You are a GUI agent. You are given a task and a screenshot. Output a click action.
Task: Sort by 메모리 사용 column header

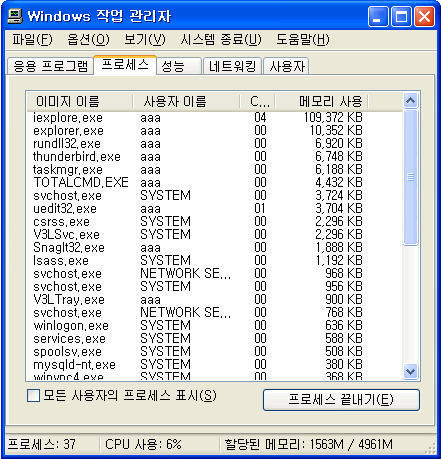pyautogui.click(x=322, y=101)
